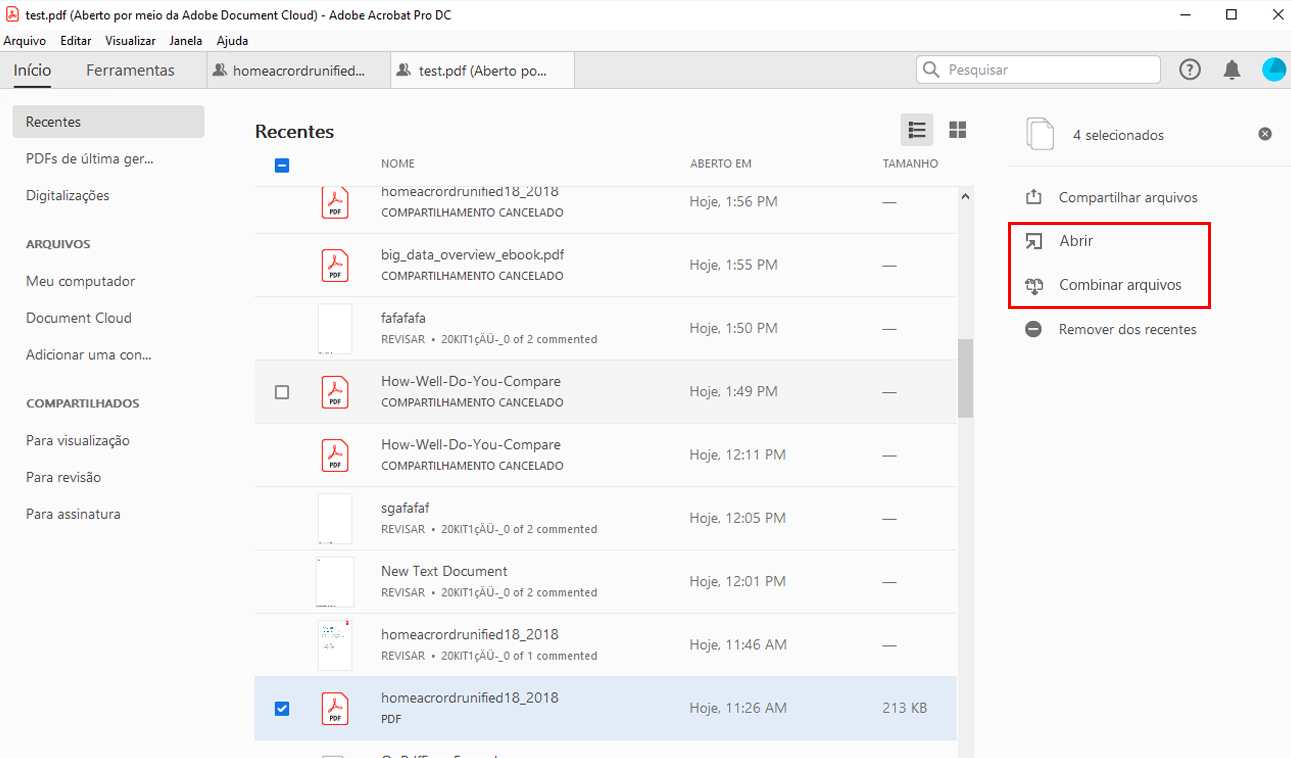1291x758 pixels.
Task: Sort by the TAMANHO column header
Action: tap(910, 164)
